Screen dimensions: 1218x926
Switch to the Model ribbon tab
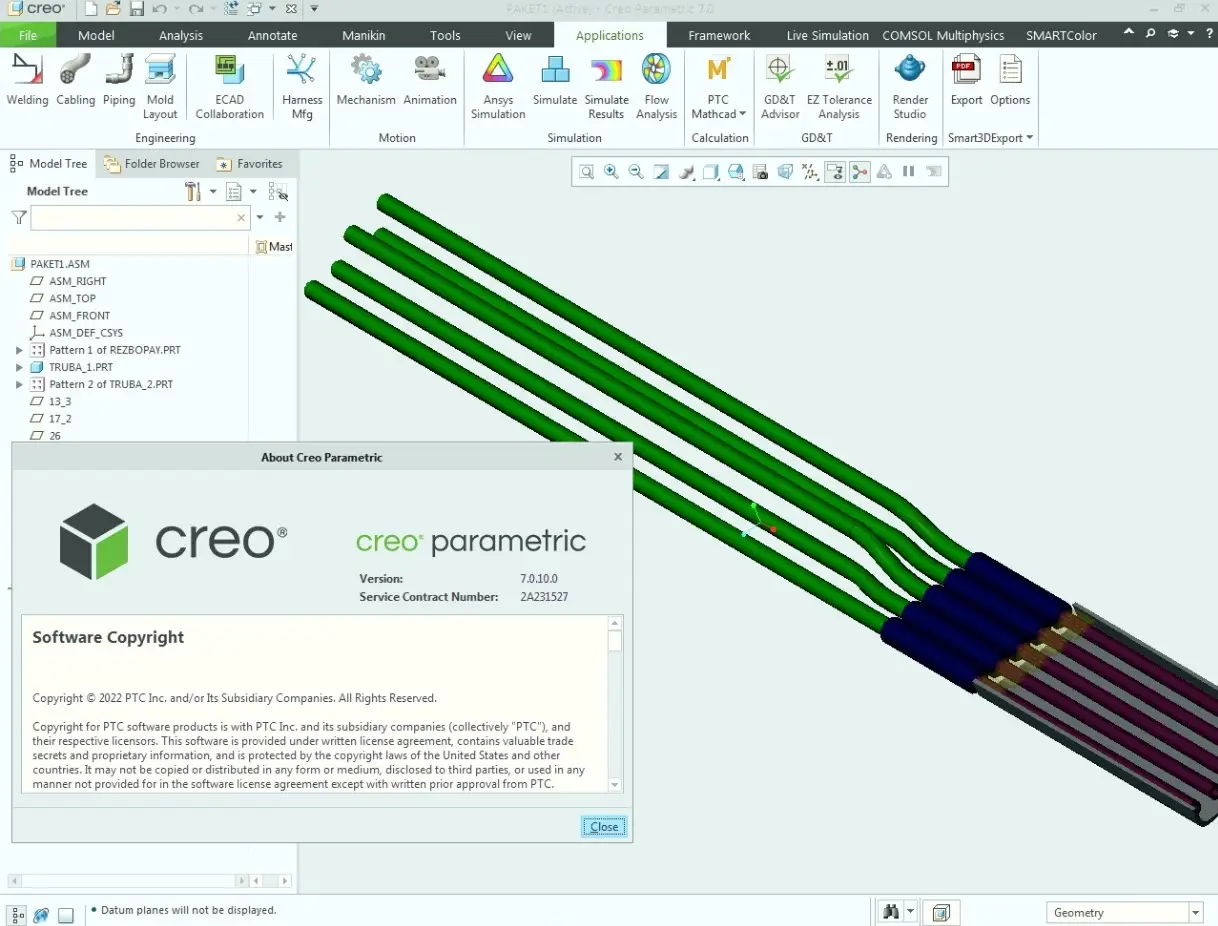[x=96, y=35]
